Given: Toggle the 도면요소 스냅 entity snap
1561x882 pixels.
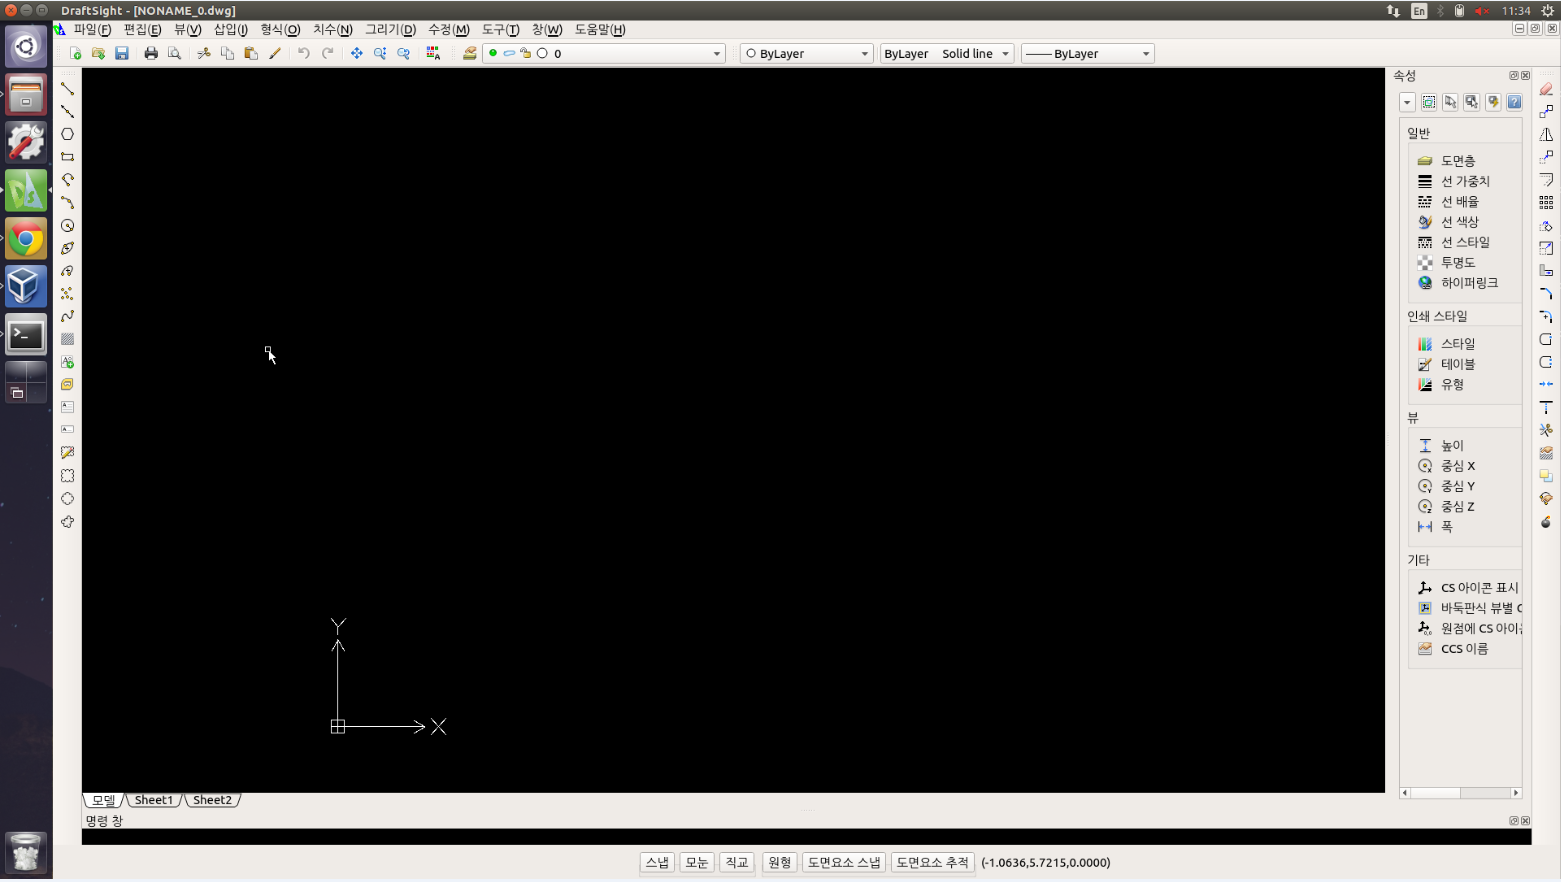Looking at the screenshot, I should pyautogui.click(x=844, y=863).
